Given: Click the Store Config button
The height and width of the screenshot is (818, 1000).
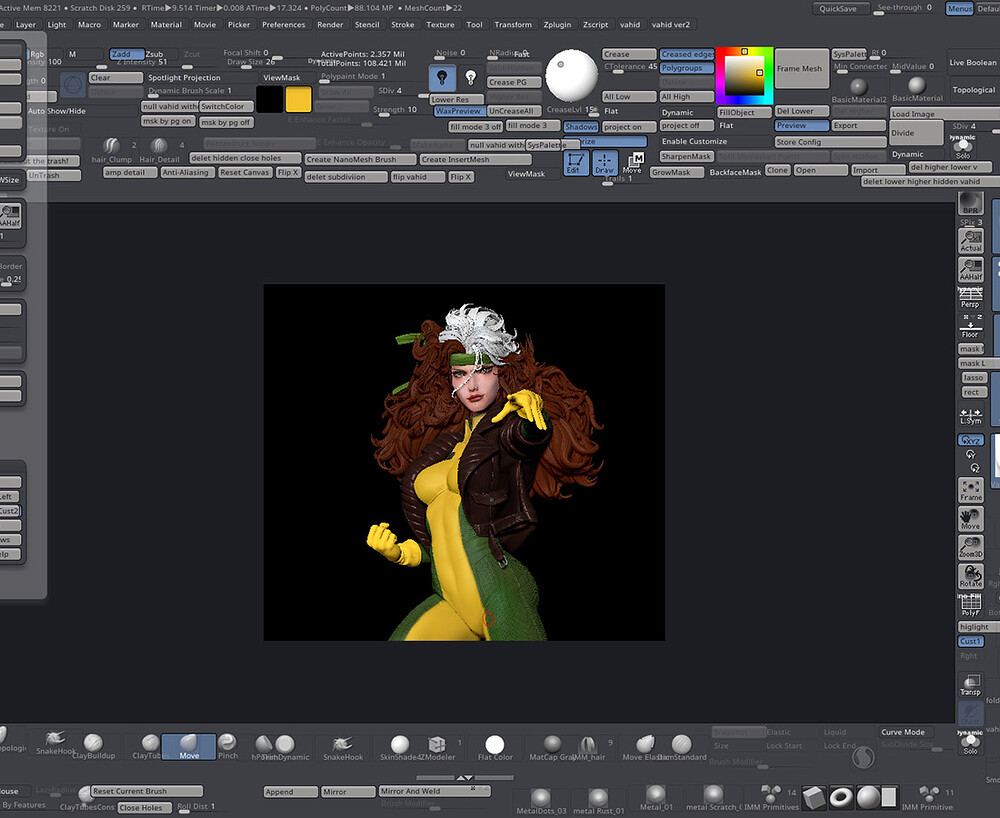Looking at the screenshot, I should pos(830,142).
